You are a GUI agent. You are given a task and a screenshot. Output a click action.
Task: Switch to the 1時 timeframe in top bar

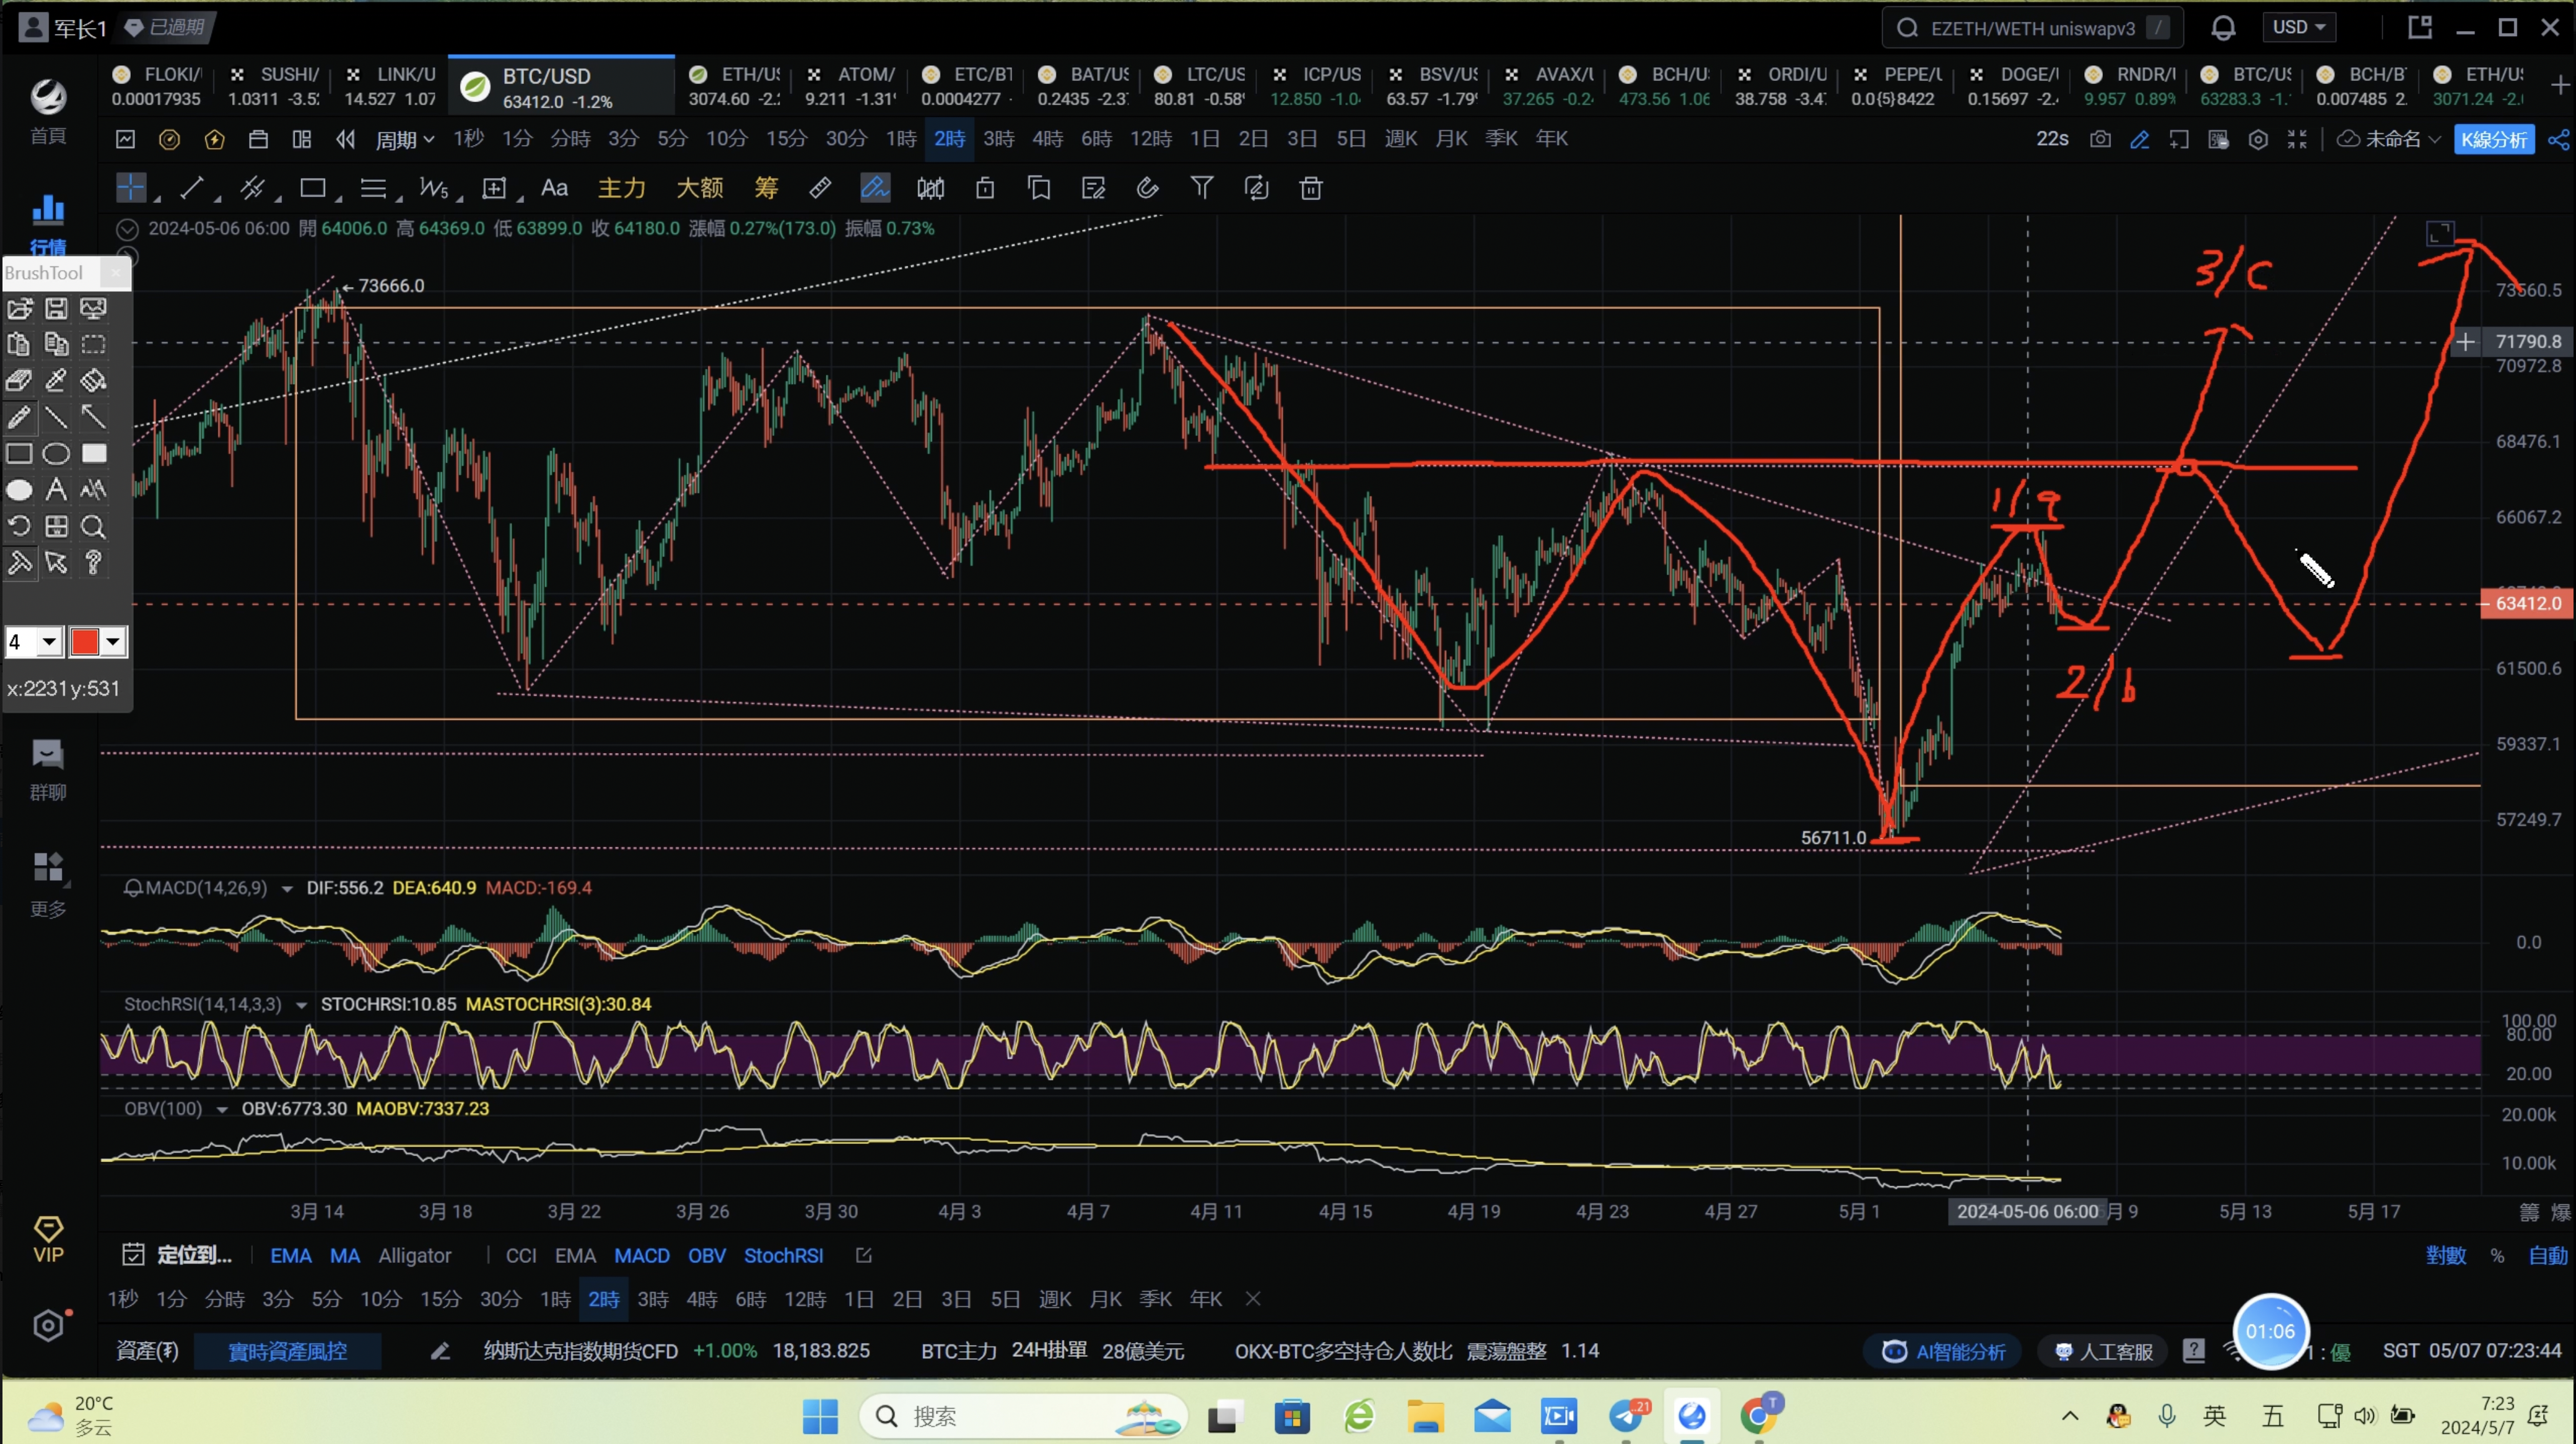(900, 139)
